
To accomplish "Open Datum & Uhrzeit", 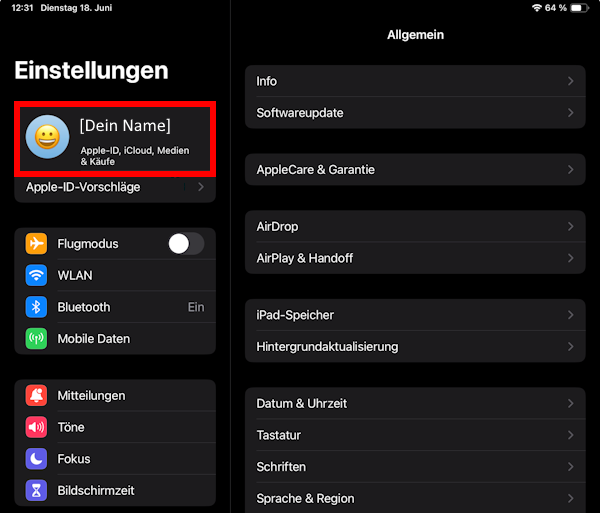I will tap(415, 403).
